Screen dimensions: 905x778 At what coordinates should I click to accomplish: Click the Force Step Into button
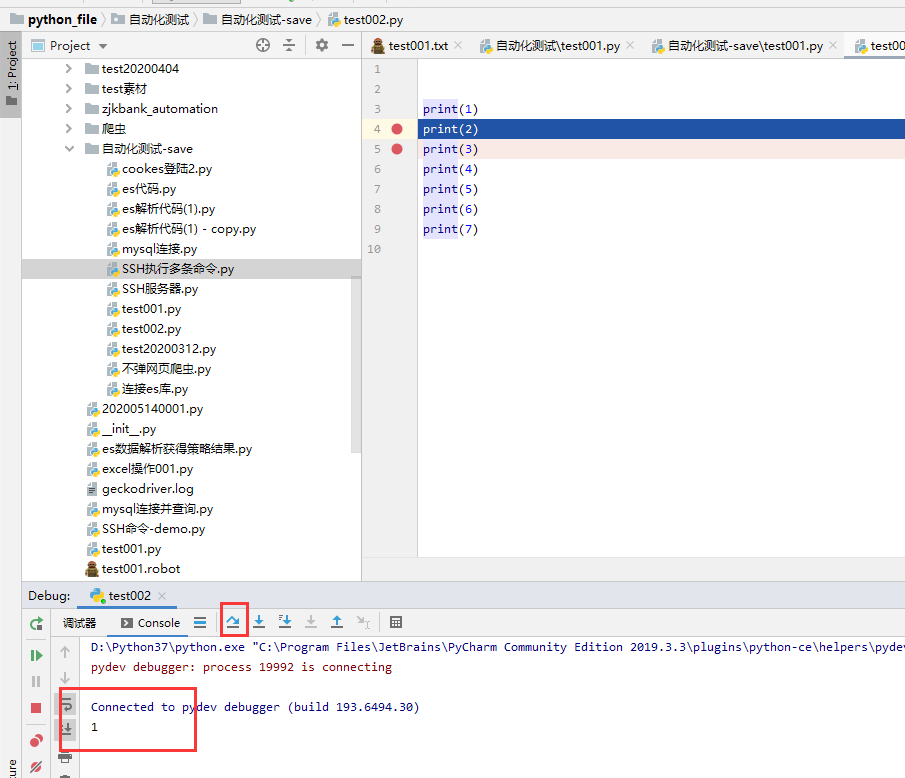311,622
